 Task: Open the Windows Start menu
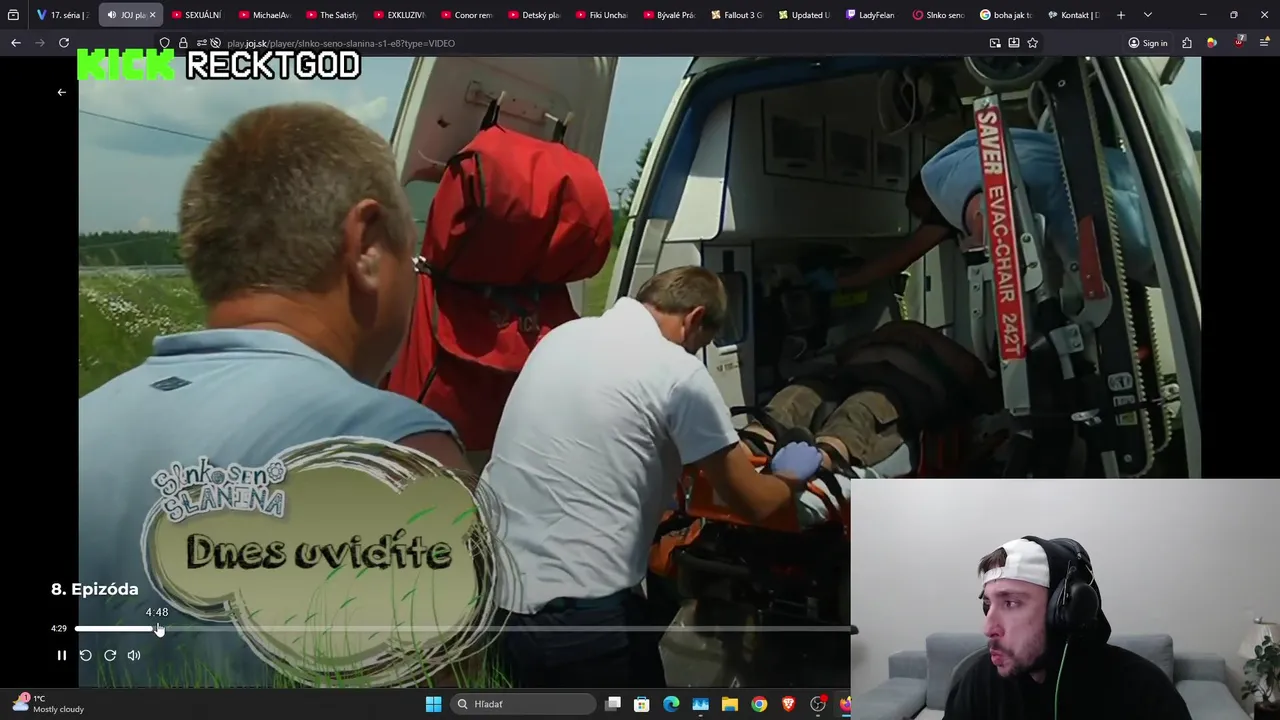click(x=433, y=704)
